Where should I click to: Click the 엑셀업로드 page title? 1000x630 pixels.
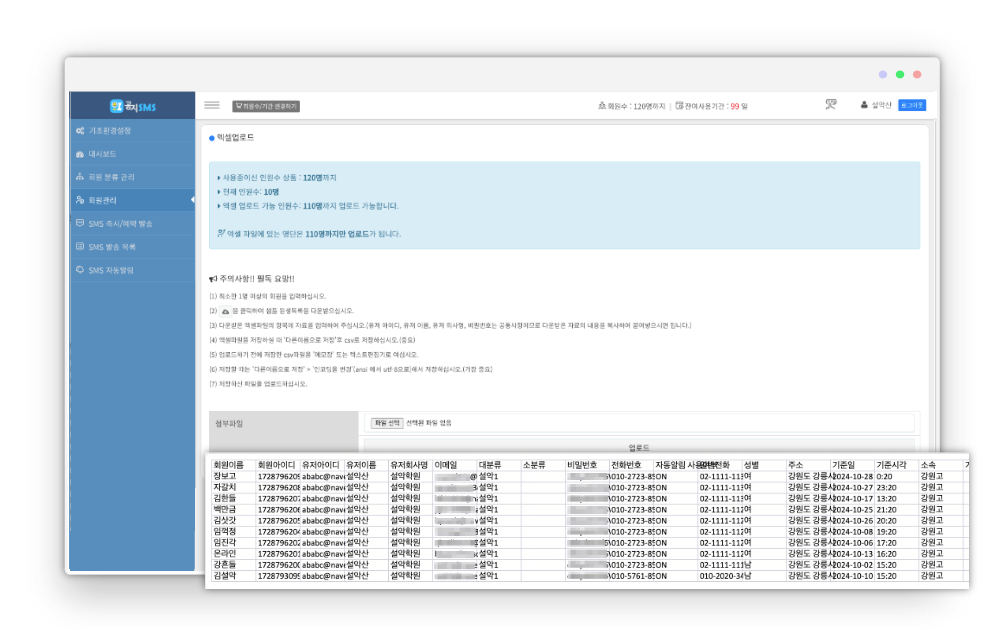click(x=235, y=137)
